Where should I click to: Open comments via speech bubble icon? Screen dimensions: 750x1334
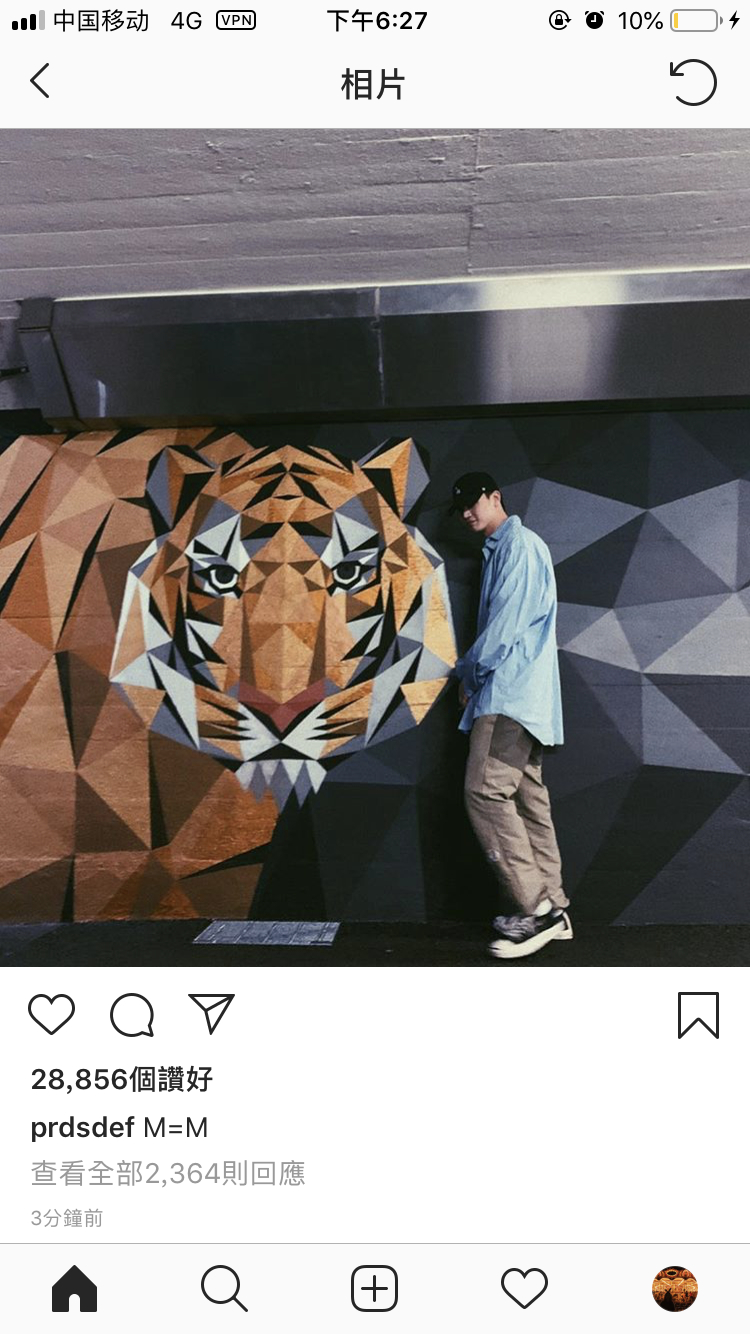tap(132, 1015)
